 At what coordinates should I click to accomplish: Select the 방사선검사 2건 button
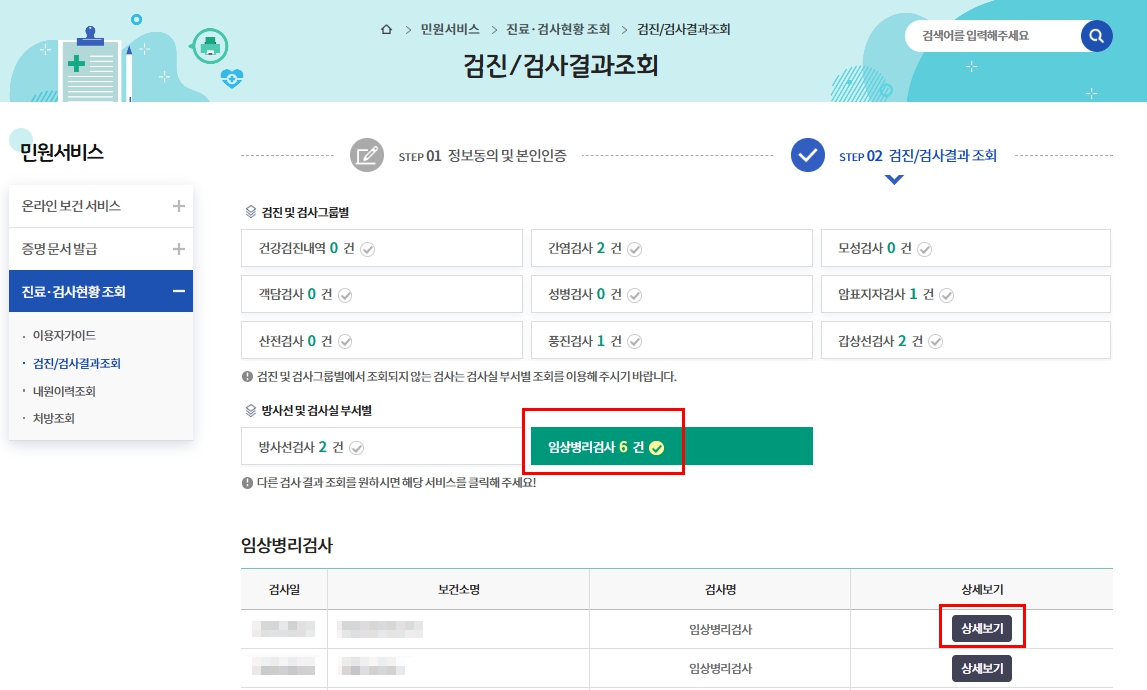[x=382, y=446]
